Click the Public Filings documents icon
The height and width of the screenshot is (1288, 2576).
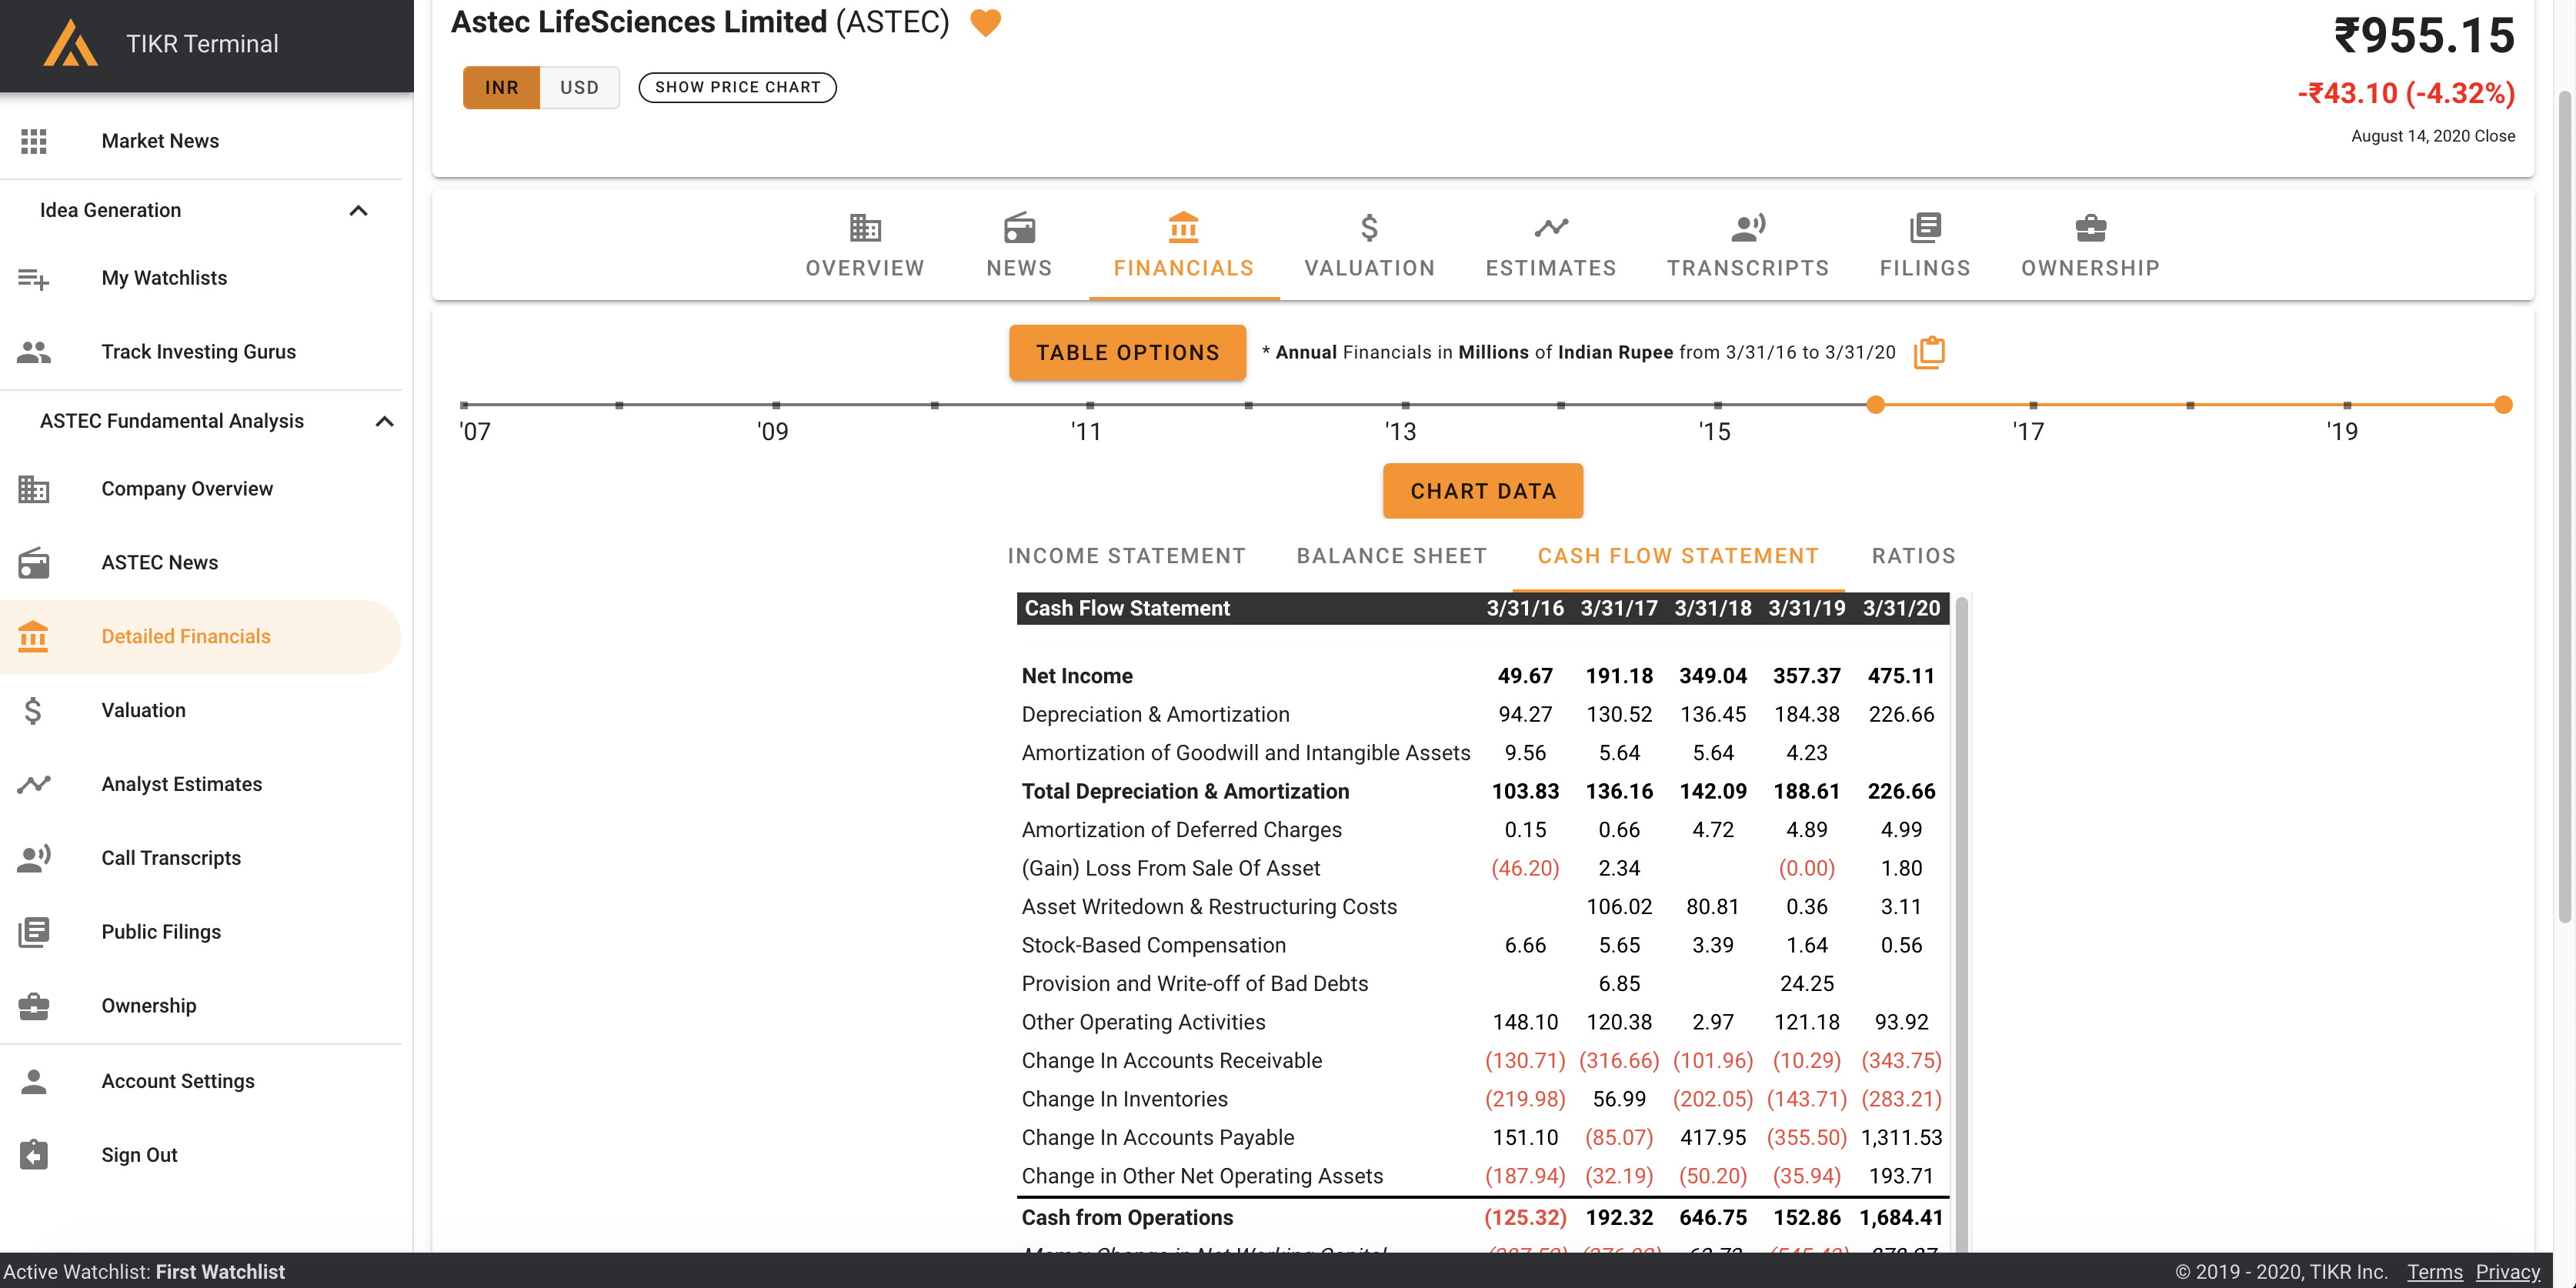[x=34, y=932]
